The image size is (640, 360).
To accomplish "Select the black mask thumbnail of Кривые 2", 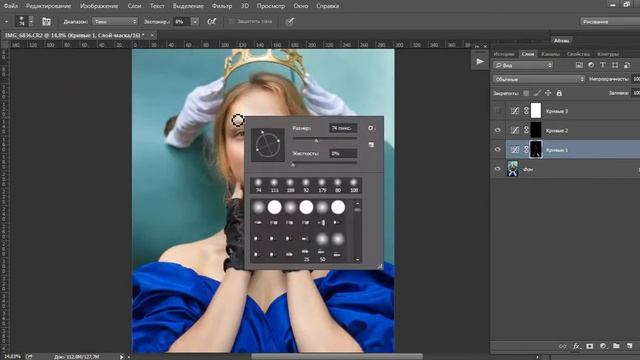I will tap(536, 130).
